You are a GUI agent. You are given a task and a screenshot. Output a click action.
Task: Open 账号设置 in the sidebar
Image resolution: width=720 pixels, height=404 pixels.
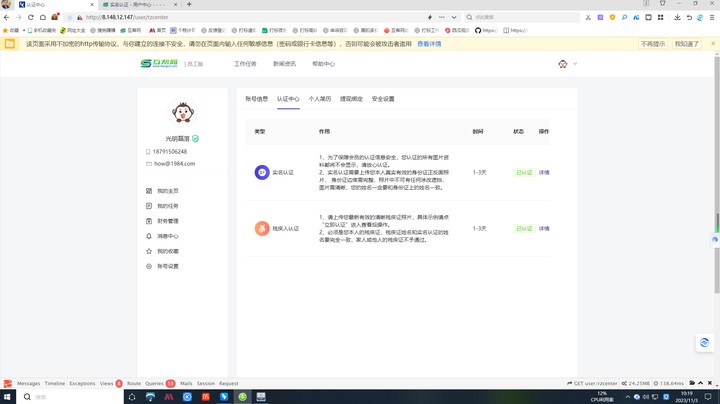pyautogui.click(x=167, y=266)
